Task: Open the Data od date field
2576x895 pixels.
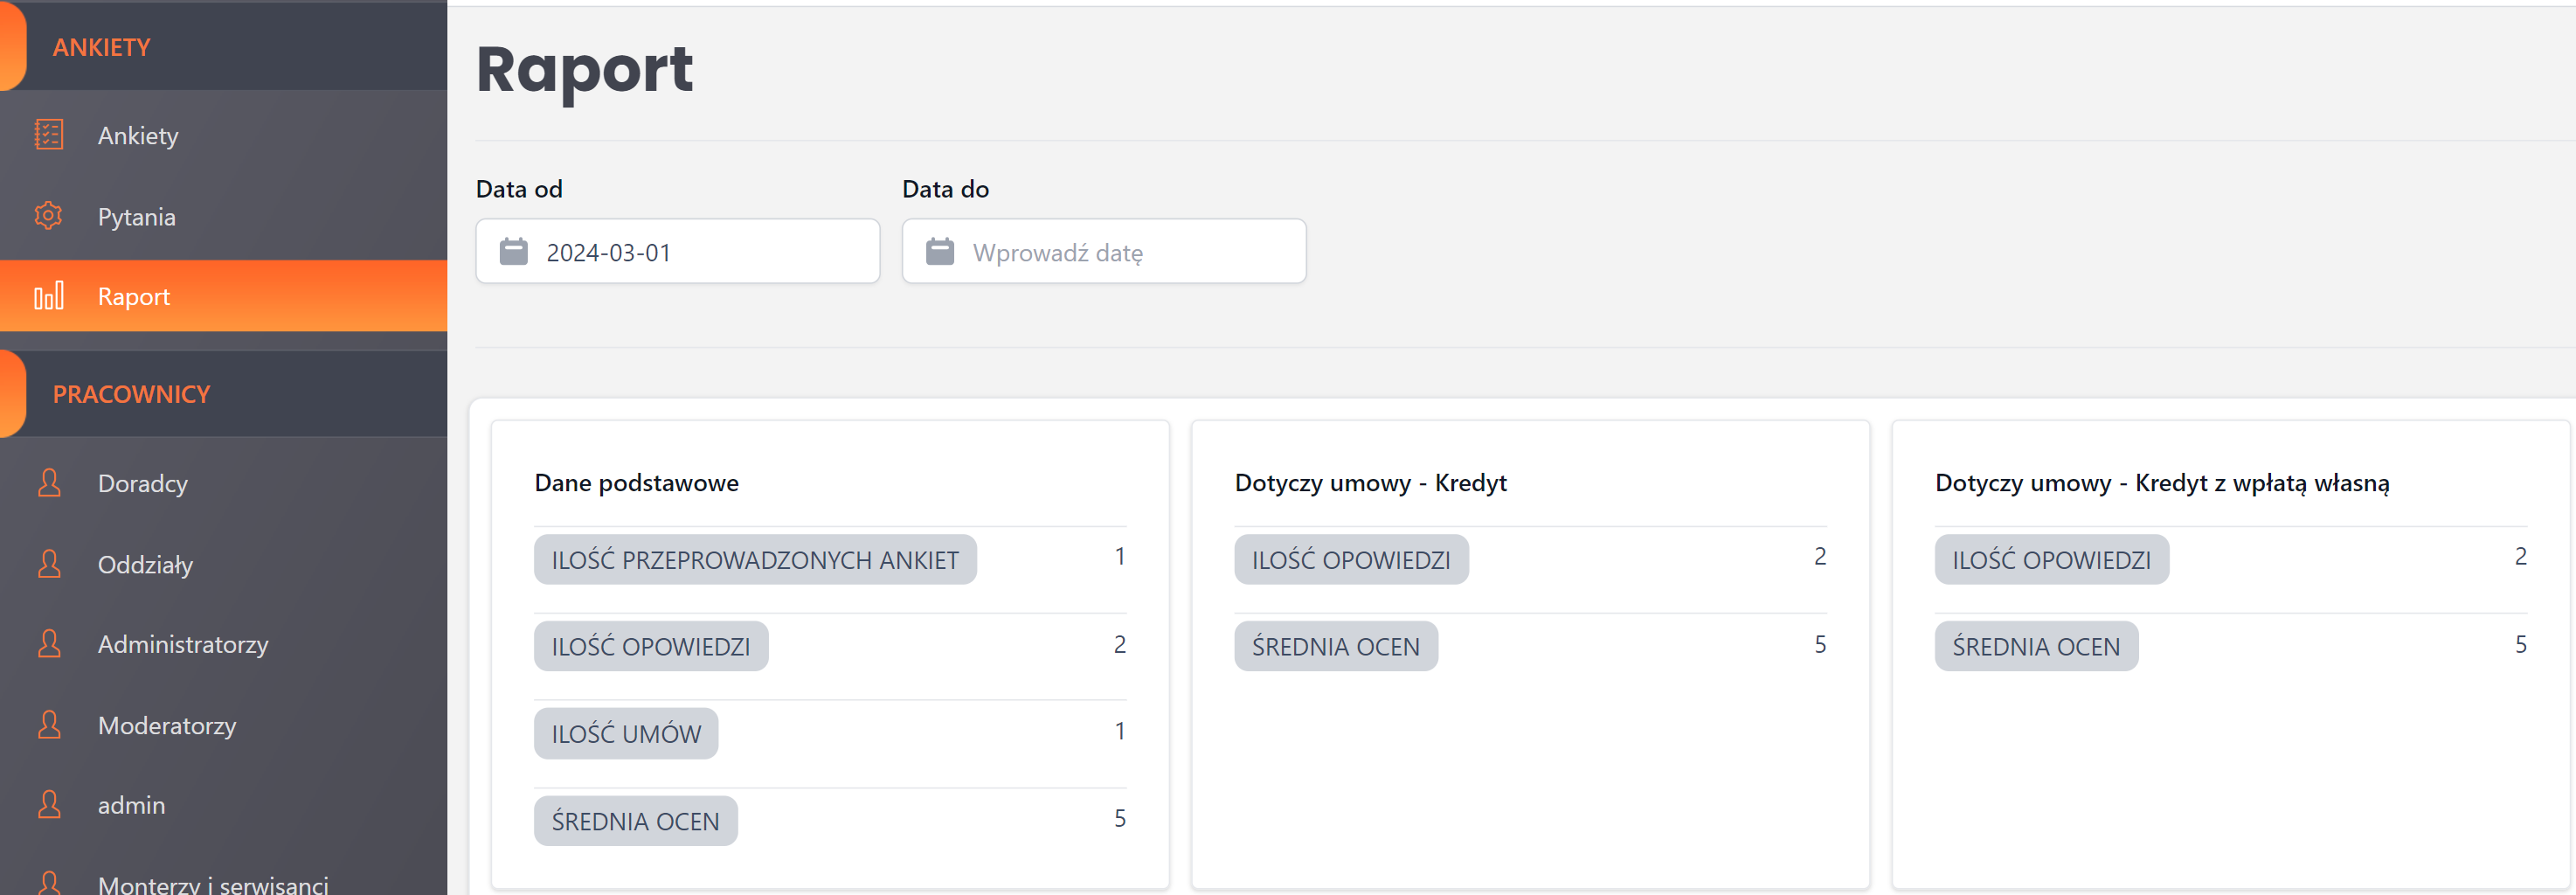Action: [700, 252]
